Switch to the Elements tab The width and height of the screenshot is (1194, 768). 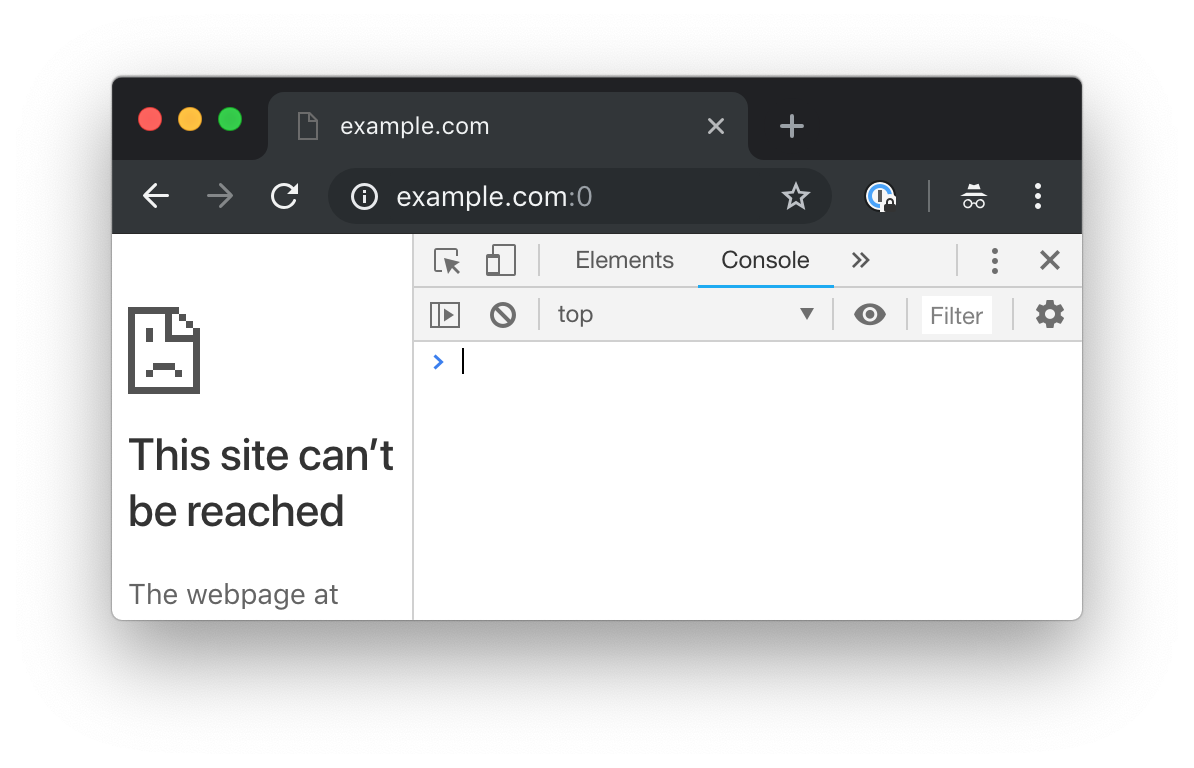(624, 260)
